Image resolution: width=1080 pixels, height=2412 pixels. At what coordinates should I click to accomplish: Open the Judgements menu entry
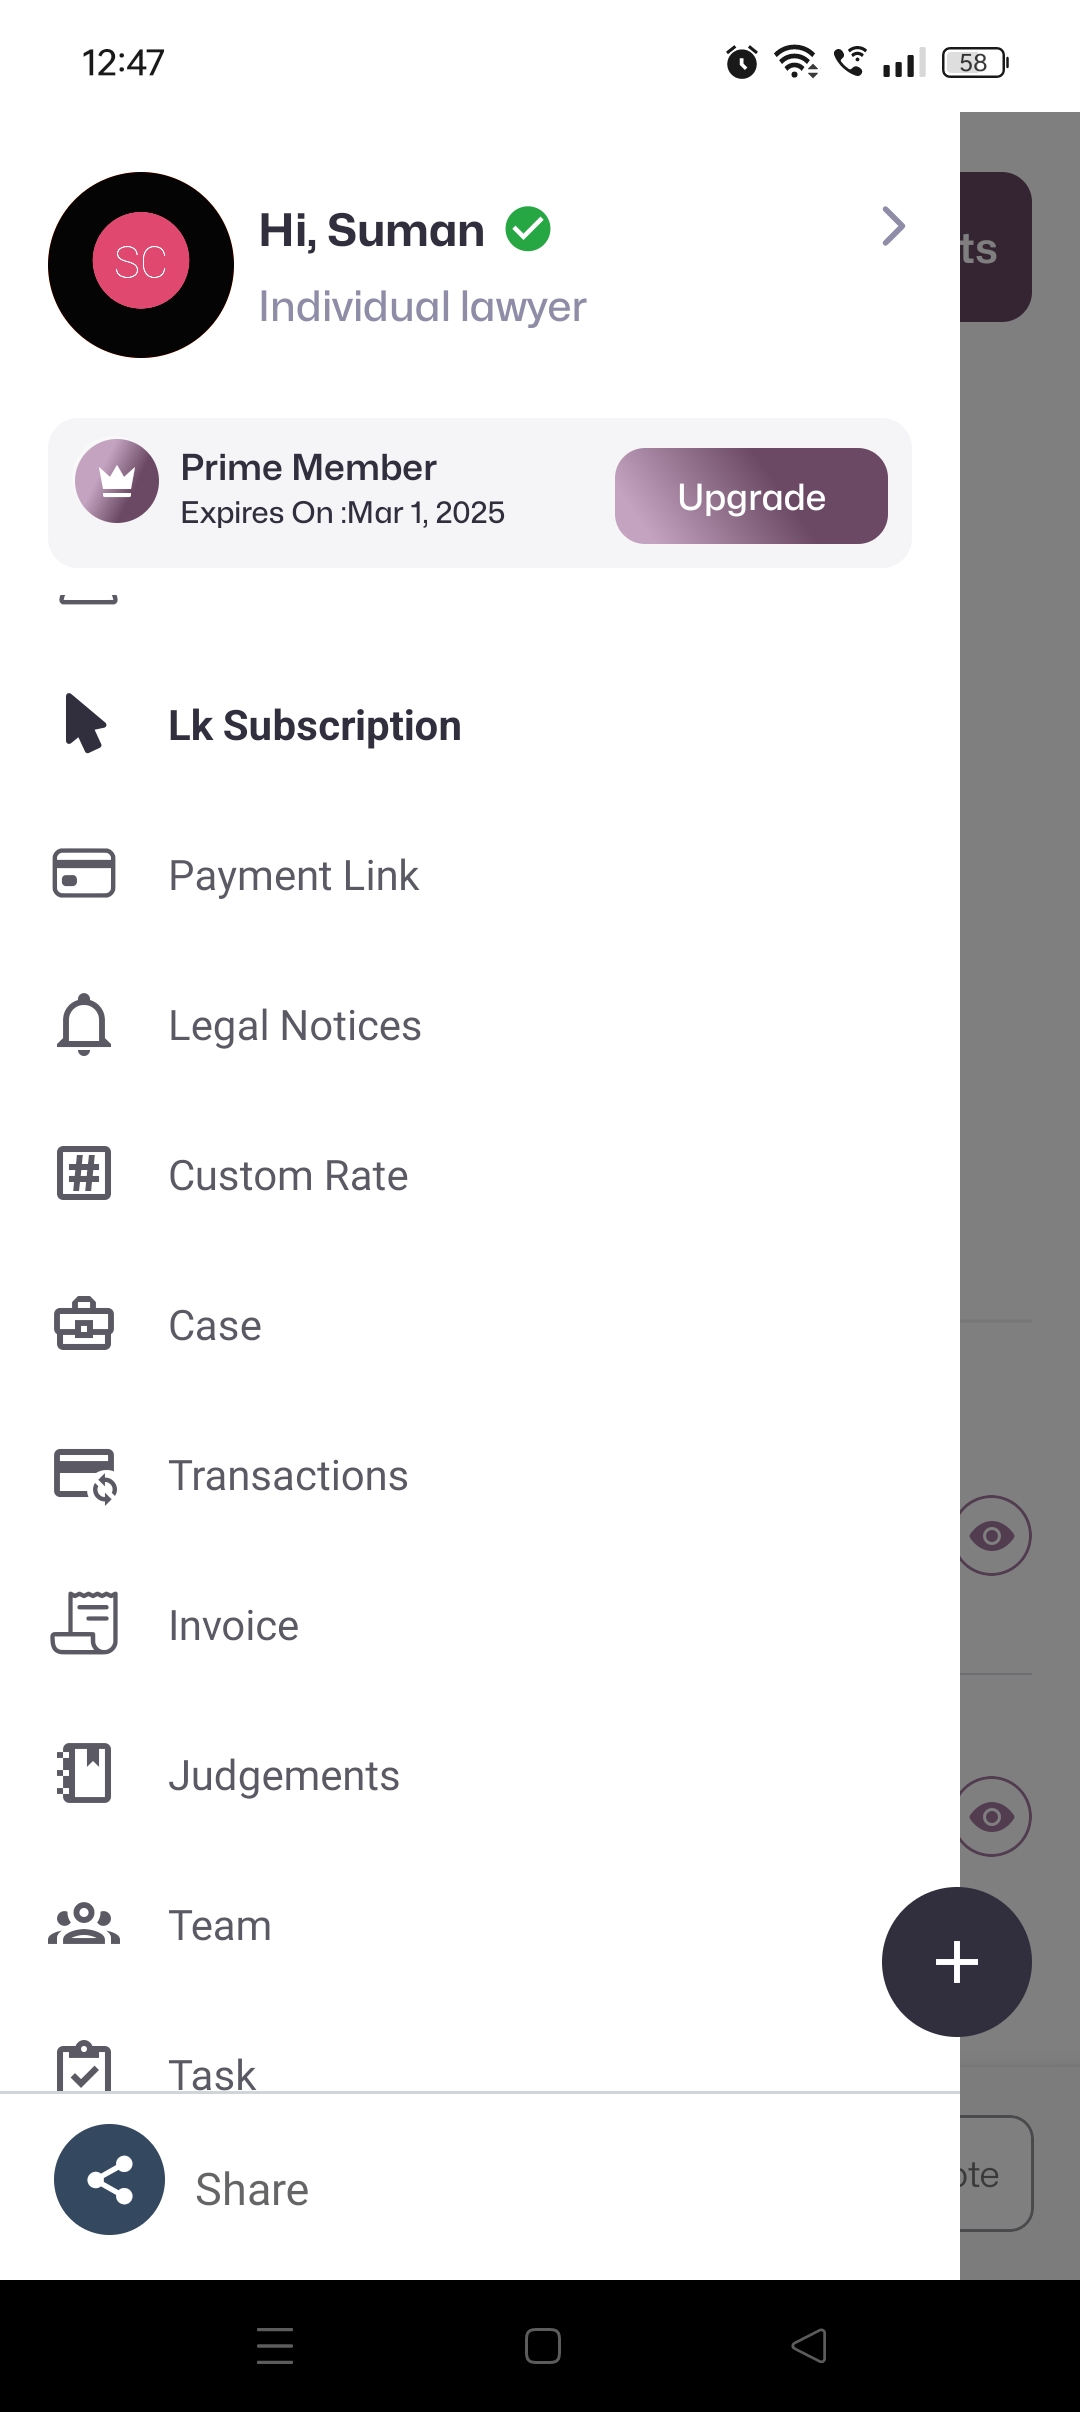pyautogui.click(x=284, y=1776)
